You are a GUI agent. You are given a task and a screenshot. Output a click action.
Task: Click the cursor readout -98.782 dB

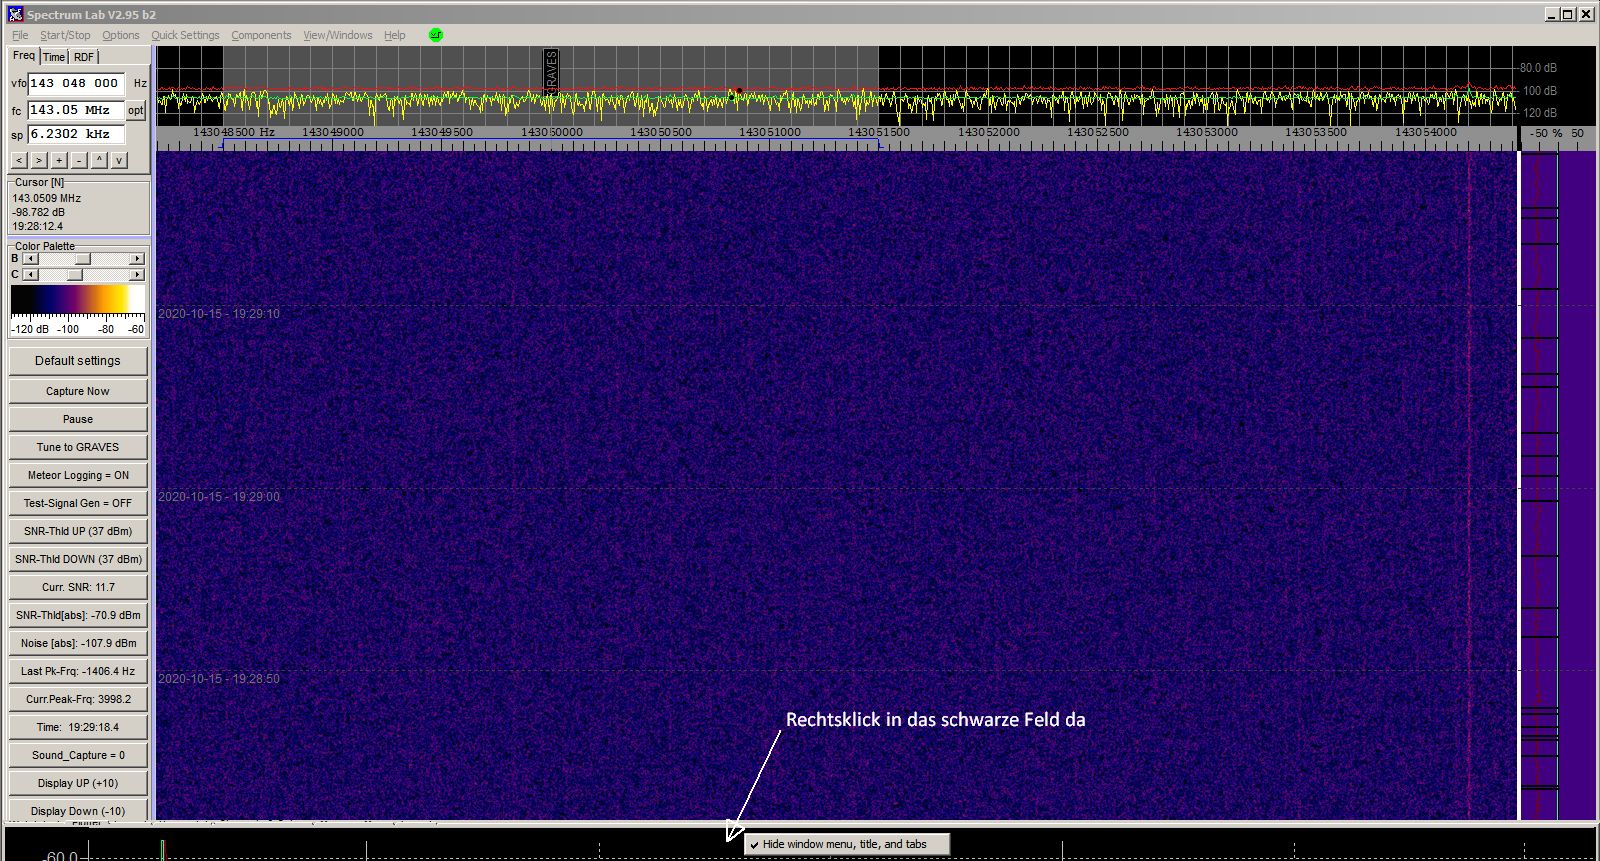[39, 212]
